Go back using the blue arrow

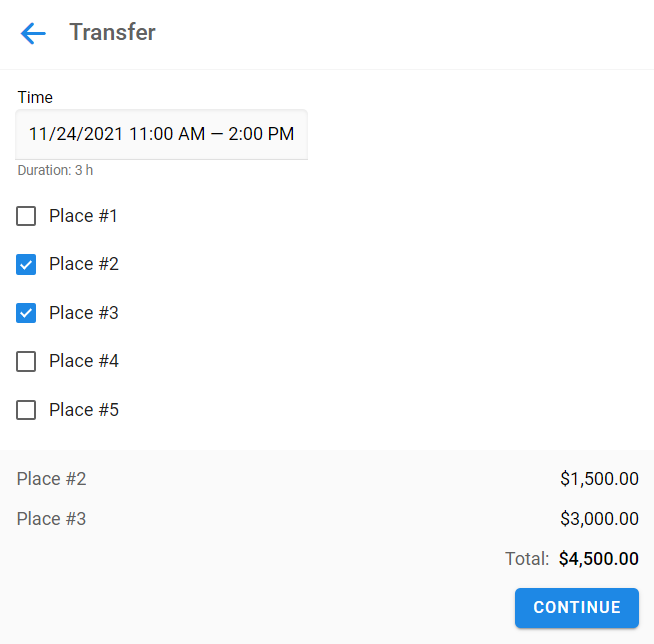pos(33,33)
